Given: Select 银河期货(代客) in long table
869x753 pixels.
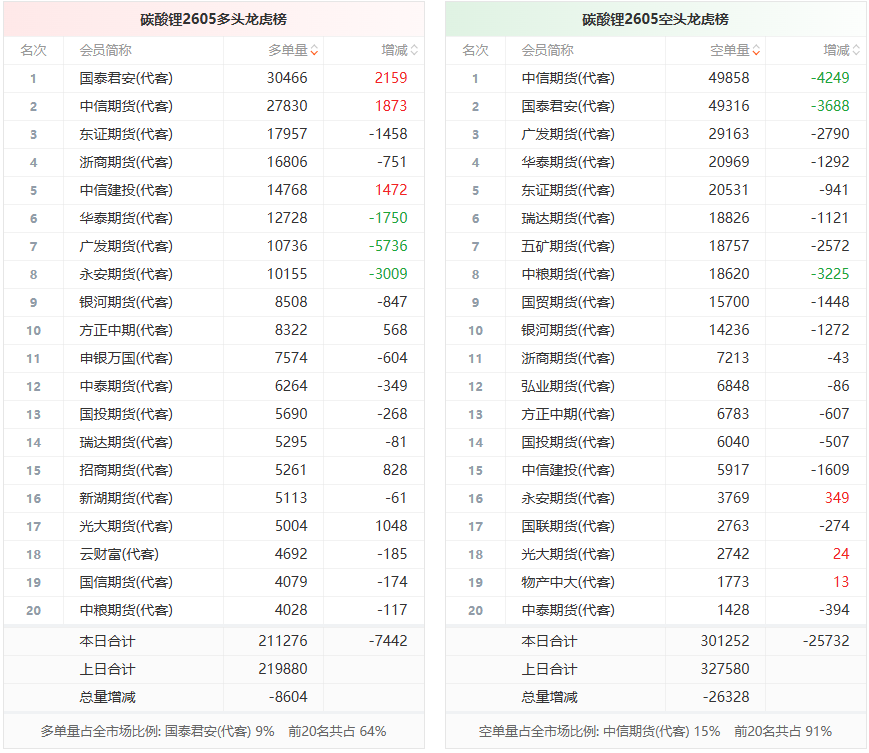Looking at the screenshot, I should tap(126, 302).
